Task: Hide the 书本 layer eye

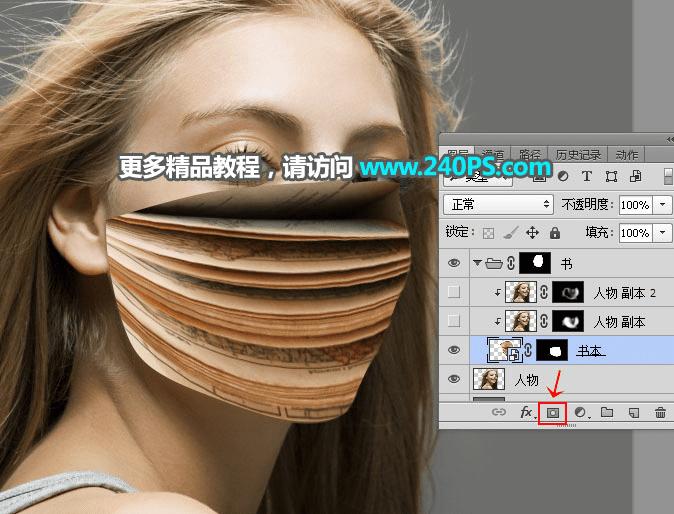Action: (x=454, y=350)
